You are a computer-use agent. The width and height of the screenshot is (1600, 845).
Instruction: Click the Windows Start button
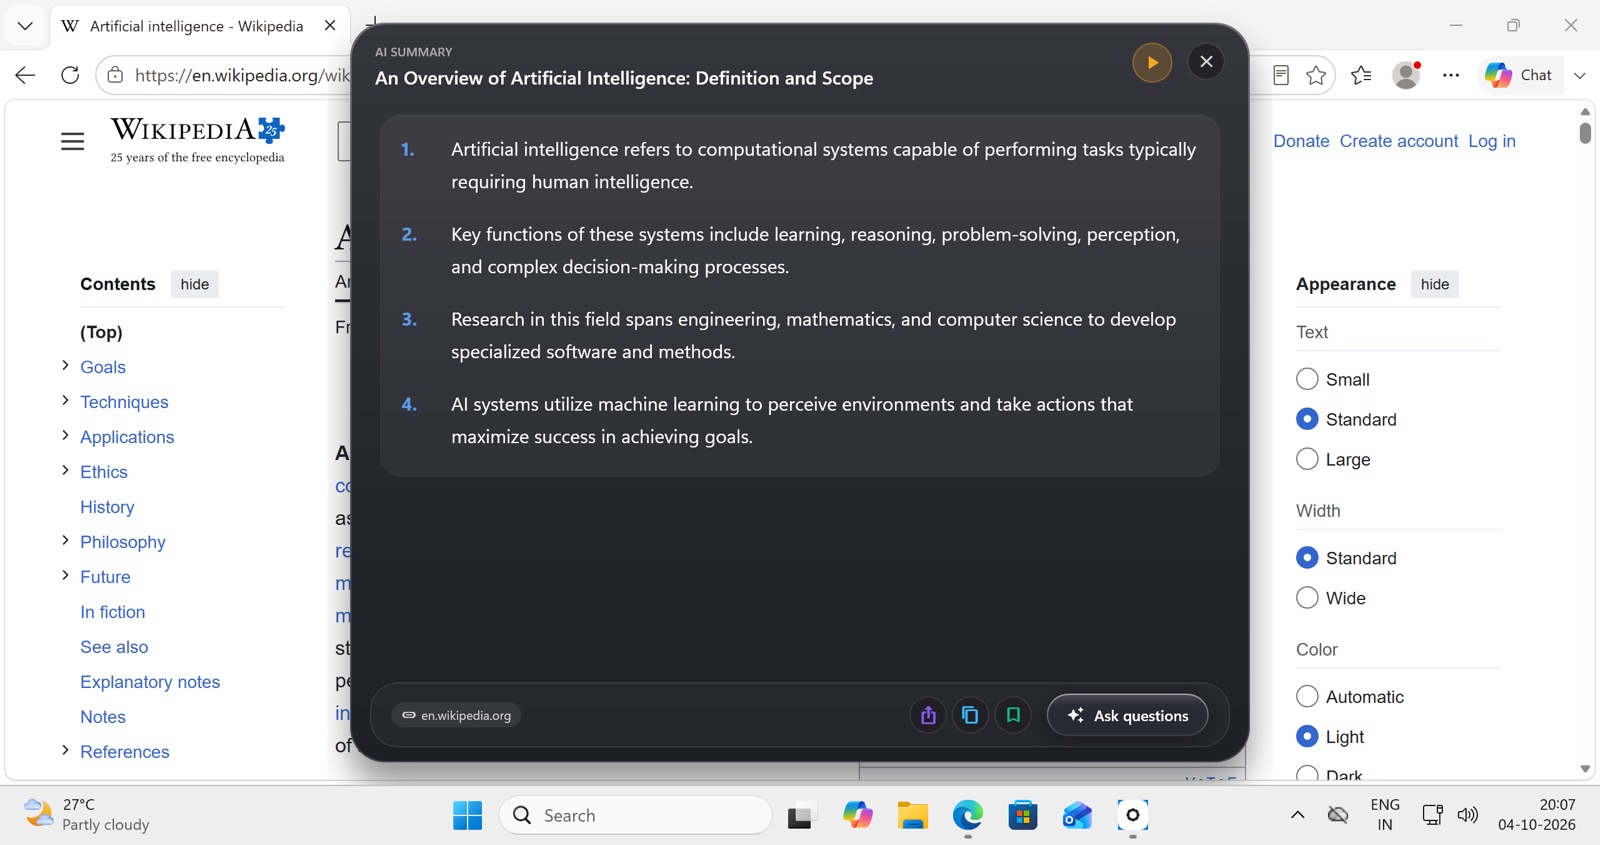[x=467, y=815]
